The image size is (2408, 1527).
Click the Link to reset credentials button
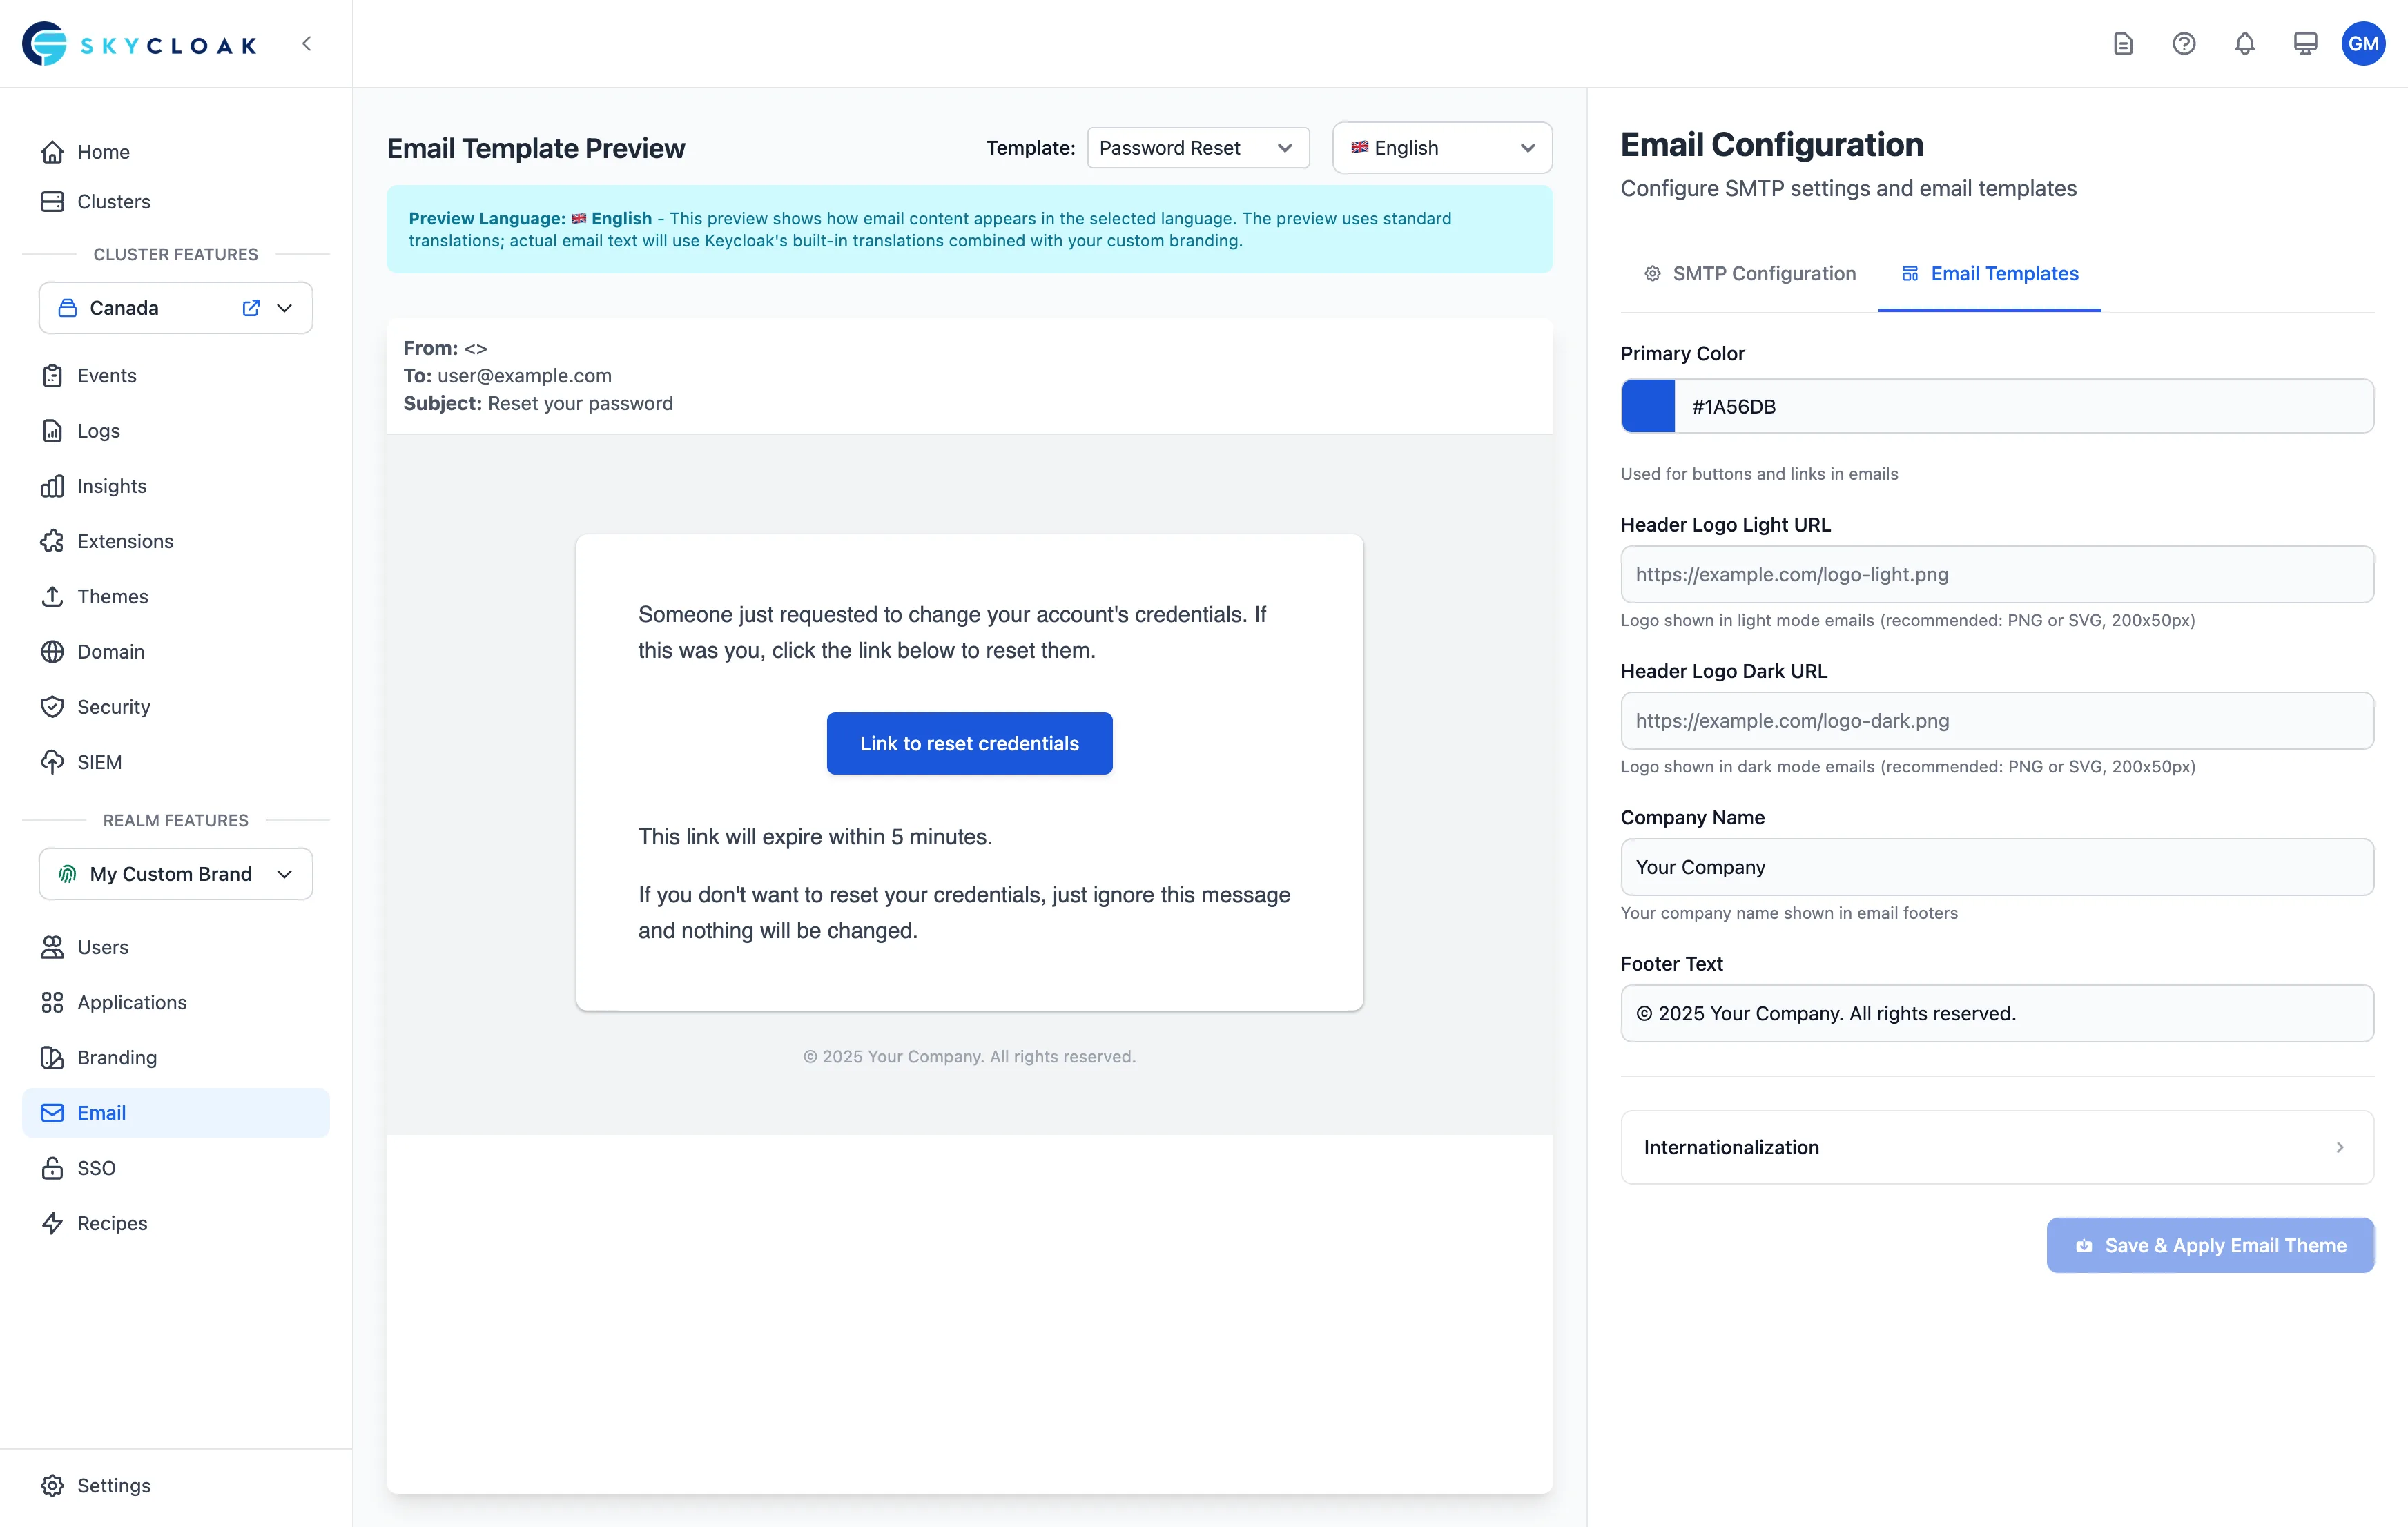pyautogui.click(x=969, y=743)
